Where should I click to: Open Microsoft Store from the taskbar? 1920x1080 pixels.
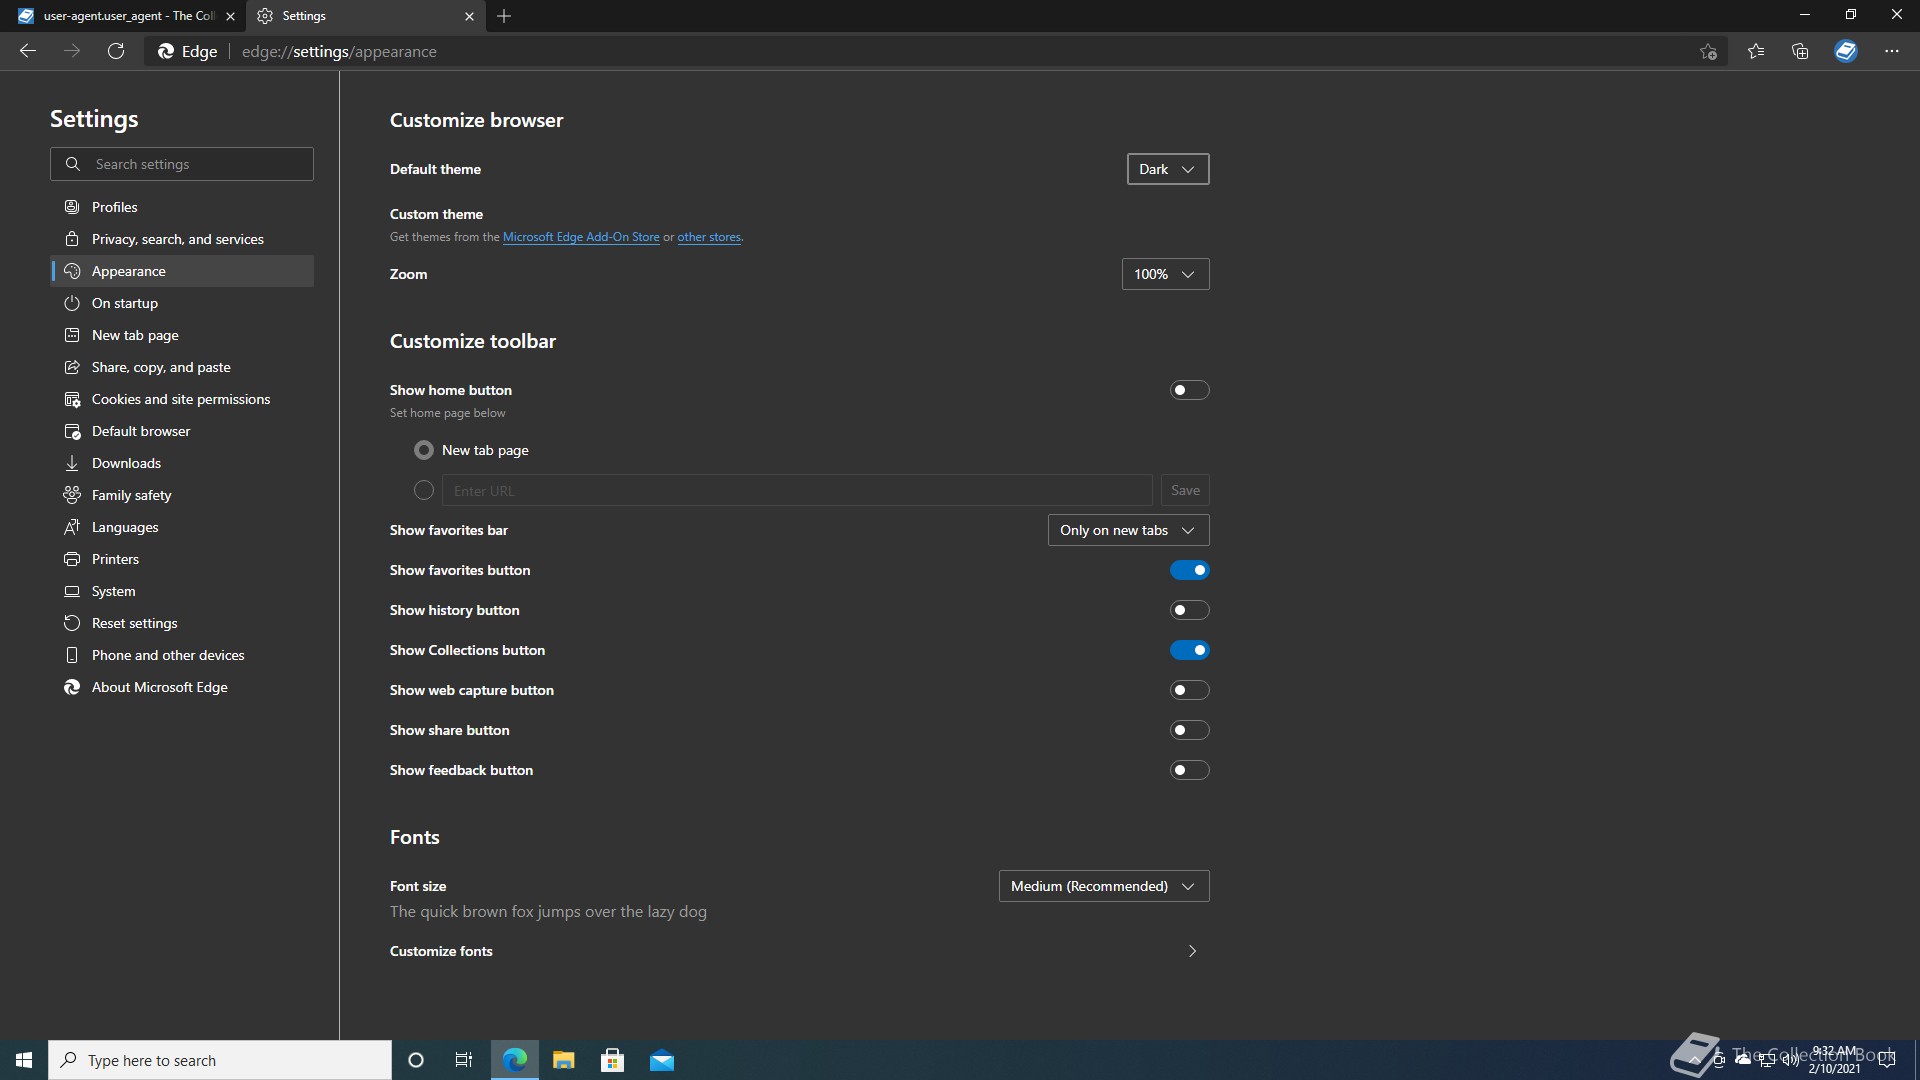coord(612,1060)
